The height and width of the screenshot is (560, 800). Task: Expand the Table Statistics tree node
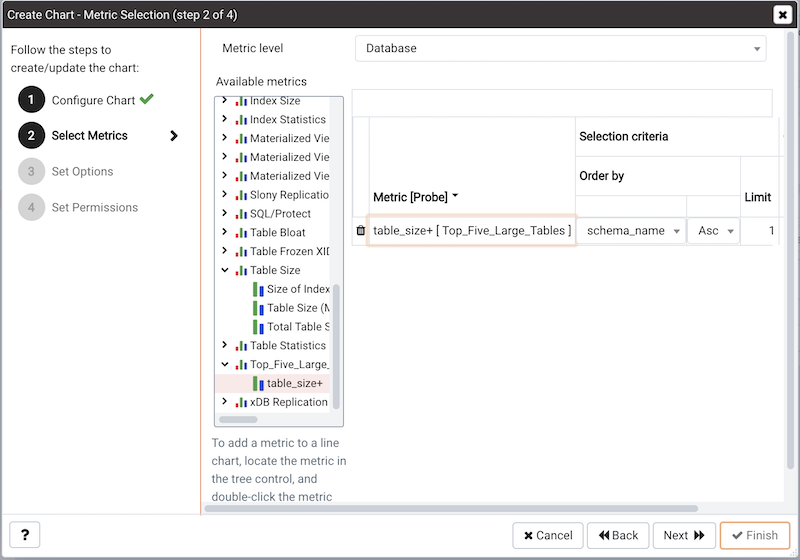click(224, 345)
